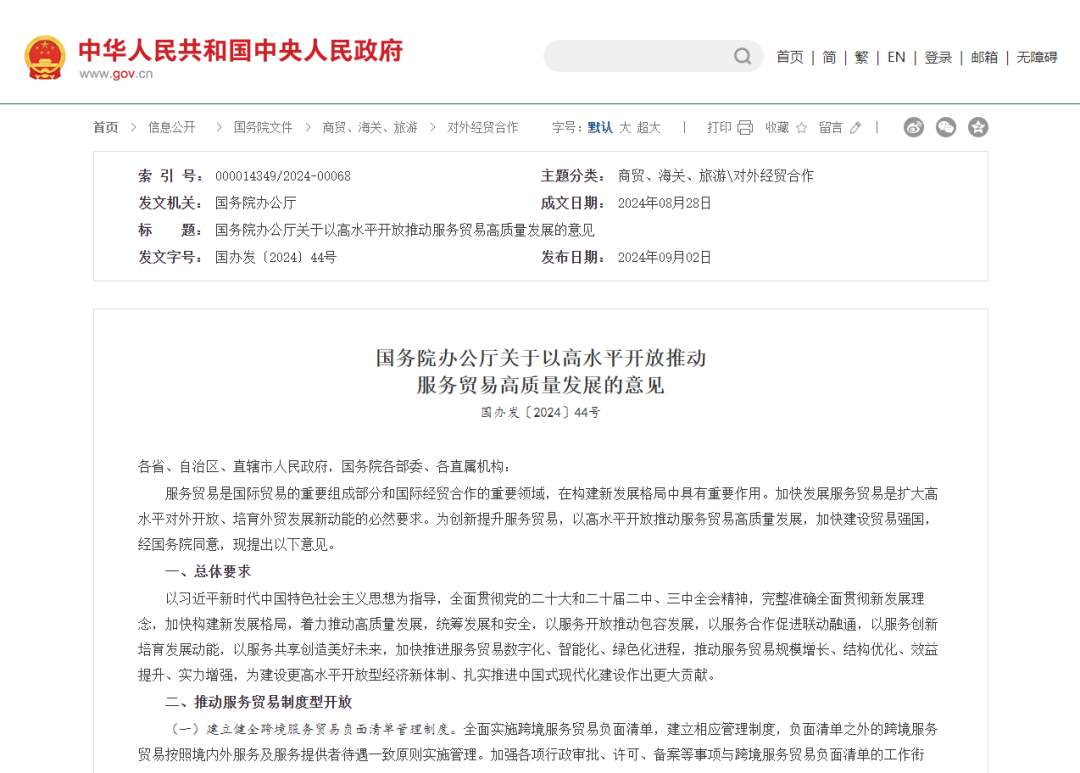Share the article via the WeChat icon
1080x773 pixels.
[945, 127]
